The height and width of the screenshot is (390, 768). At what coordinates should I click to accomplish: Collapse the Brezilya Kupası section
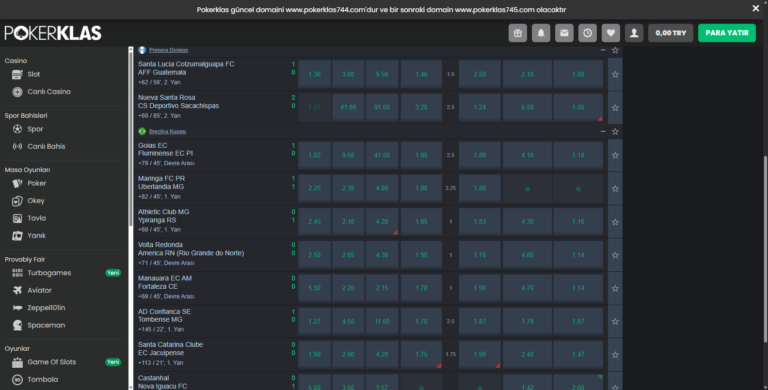603,131
